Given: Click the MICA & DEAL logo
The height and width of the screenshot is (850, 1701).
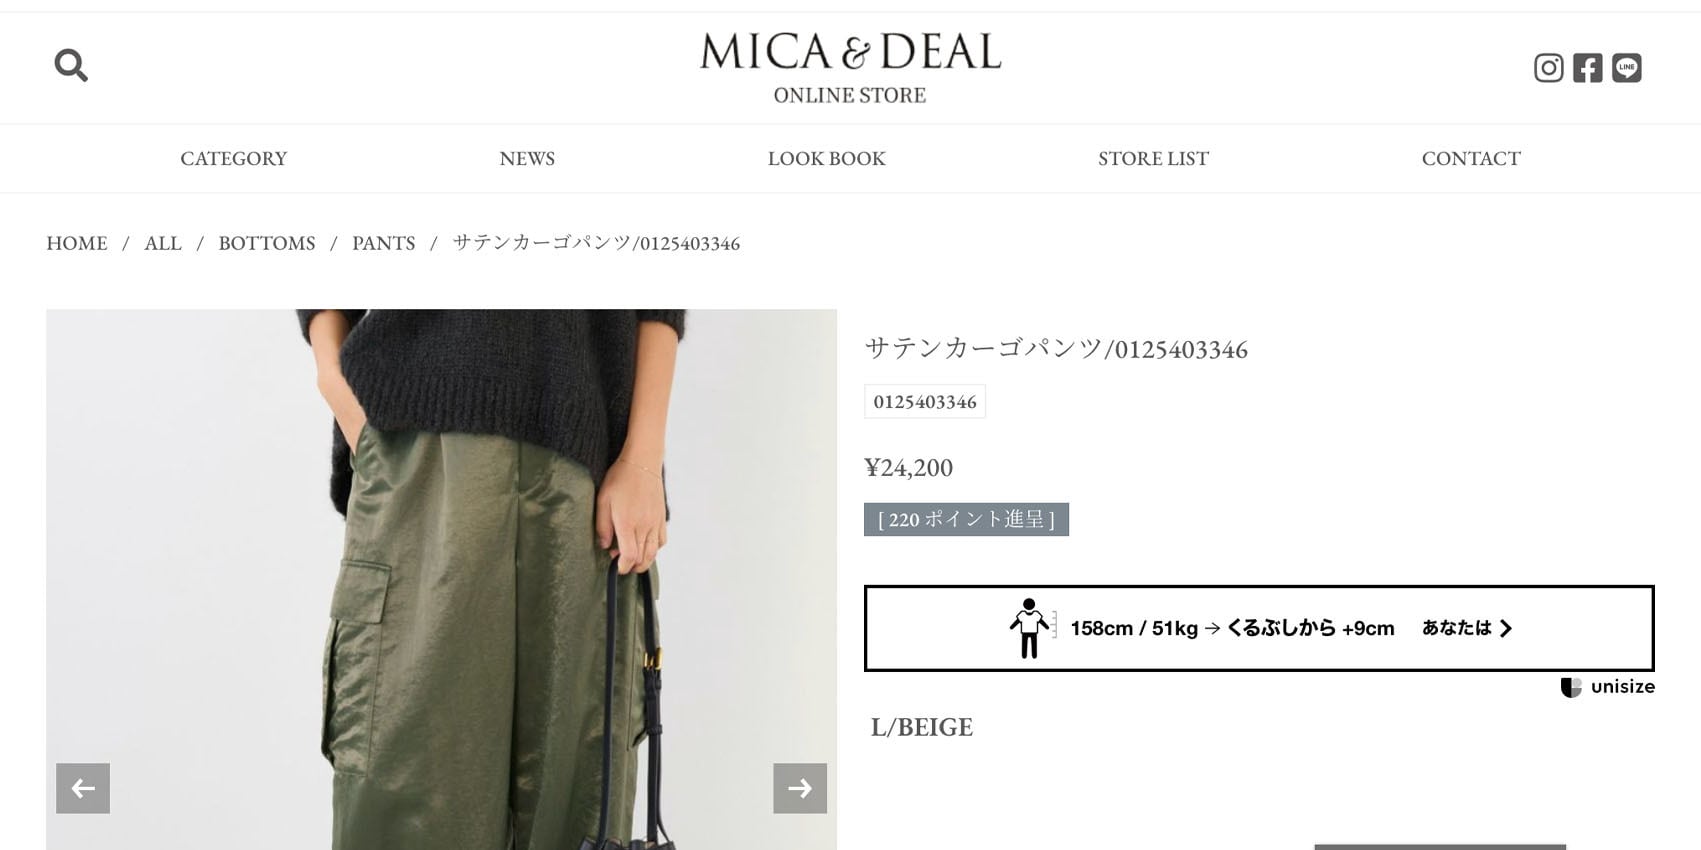Looking at the screenshot, I should click(x=850, y=67).
